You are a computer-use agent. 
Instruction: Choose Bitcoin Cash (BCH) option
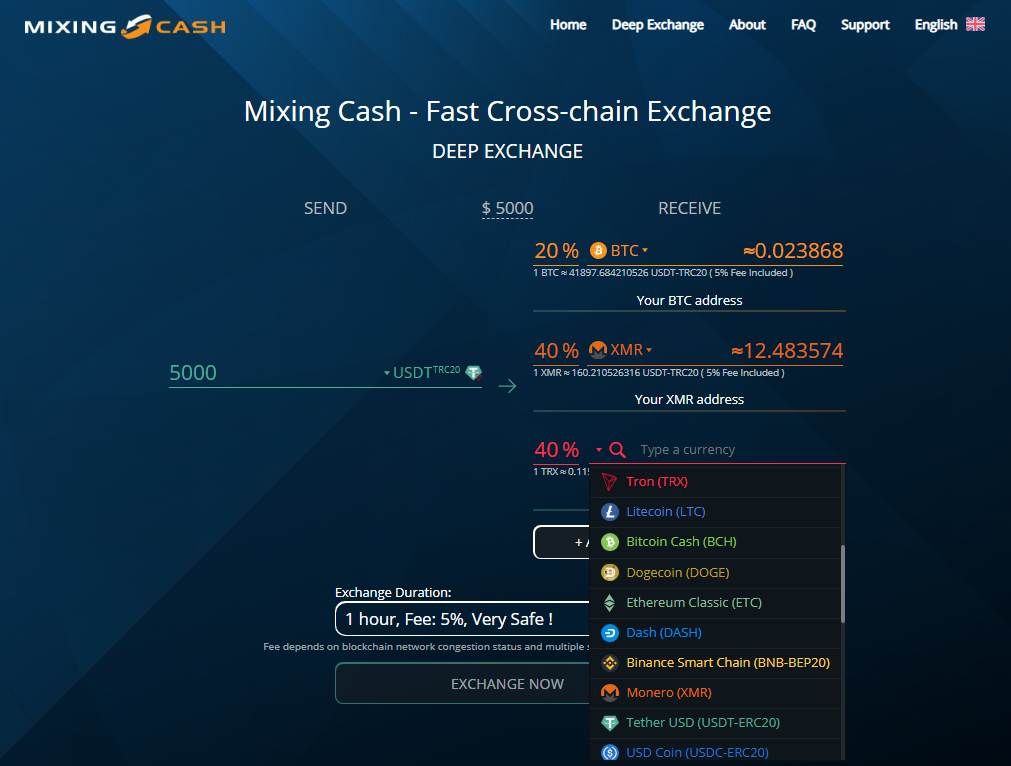coord(716,542)
